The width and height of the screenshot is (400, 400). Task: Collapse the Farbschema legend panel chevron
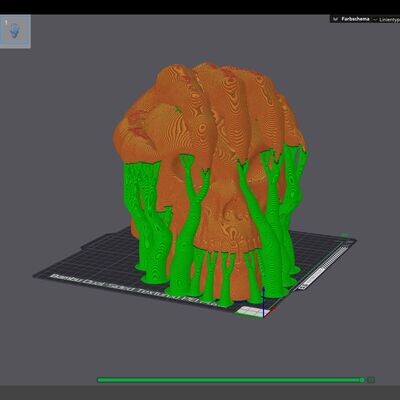pos(336,19)
